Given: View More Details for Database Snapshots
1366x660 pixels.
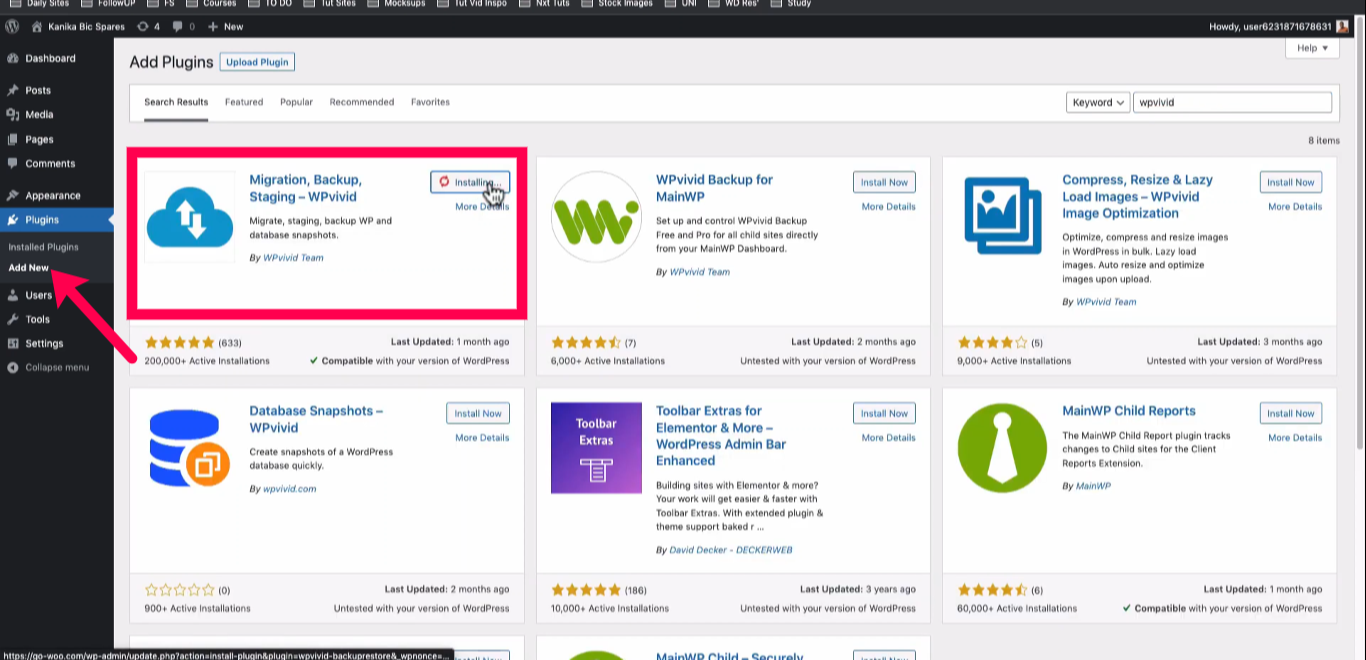Looking at the screenshot, I should click(x=482, y=438).
